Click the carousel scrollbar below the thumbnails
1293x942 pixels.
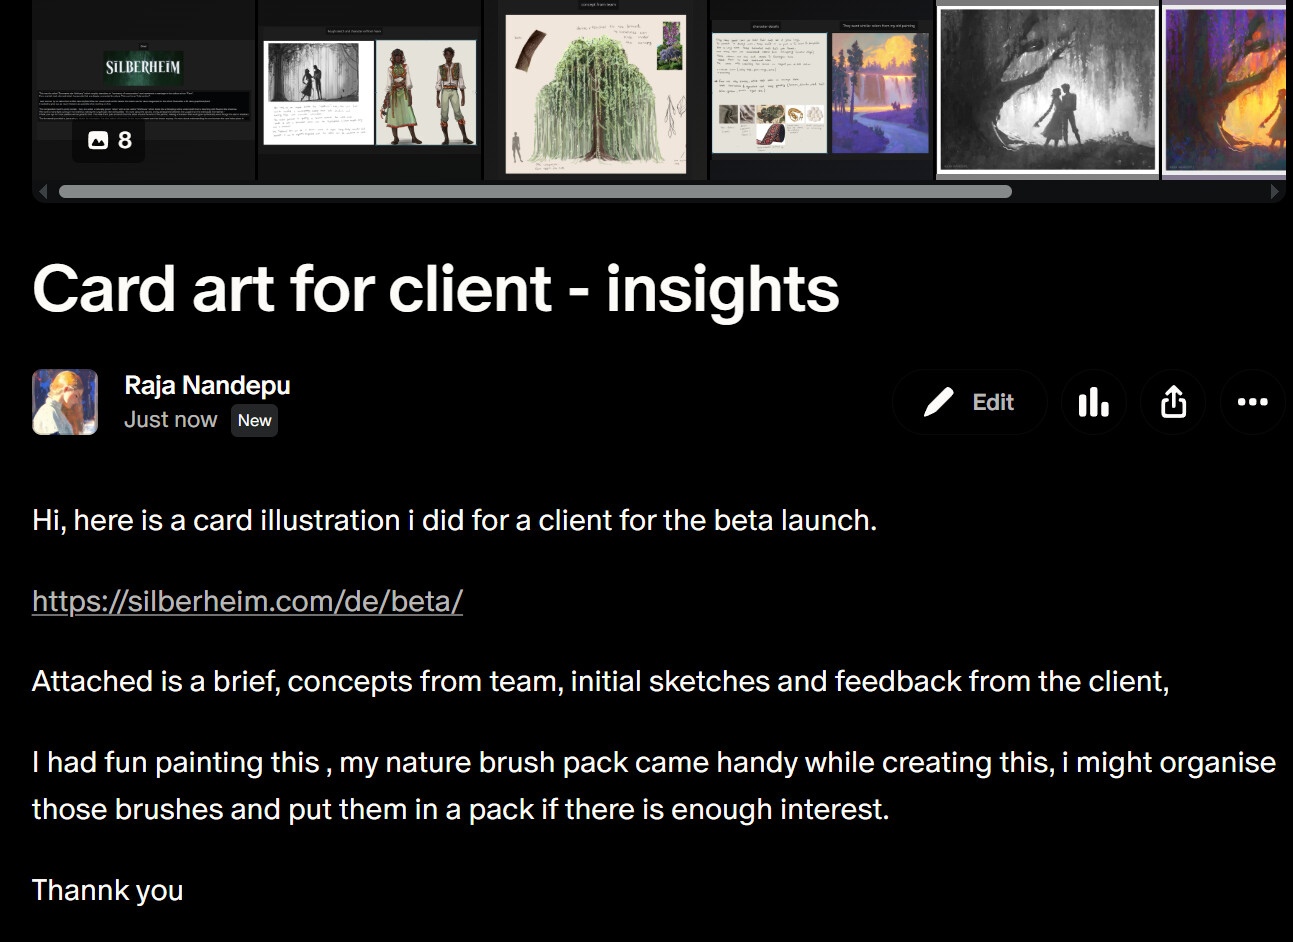[x=534, y=191]
